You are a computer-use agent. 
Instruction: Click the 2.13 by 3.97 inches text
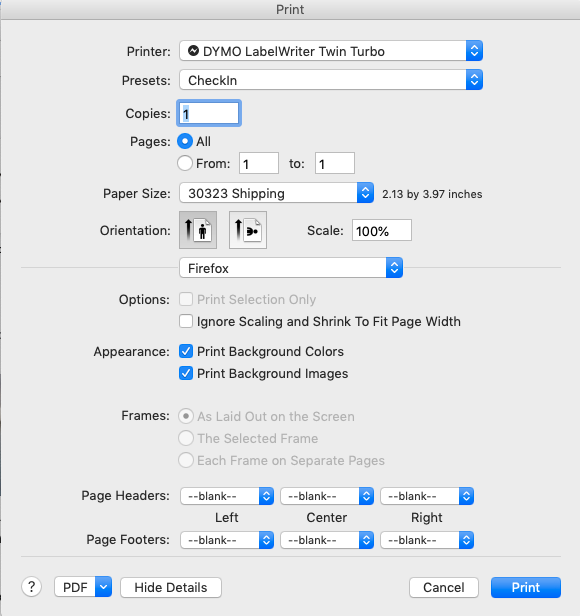[432, 194]
